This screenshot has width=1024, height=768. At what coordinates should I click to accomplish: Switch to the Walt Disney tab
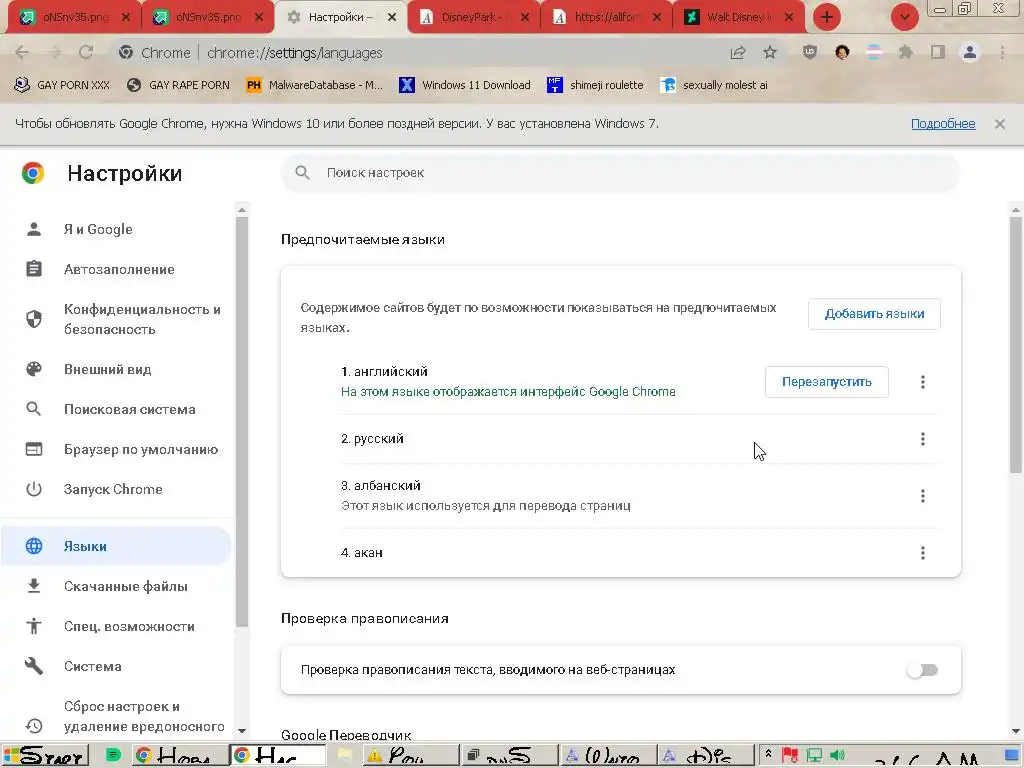(x=740, y=18)
